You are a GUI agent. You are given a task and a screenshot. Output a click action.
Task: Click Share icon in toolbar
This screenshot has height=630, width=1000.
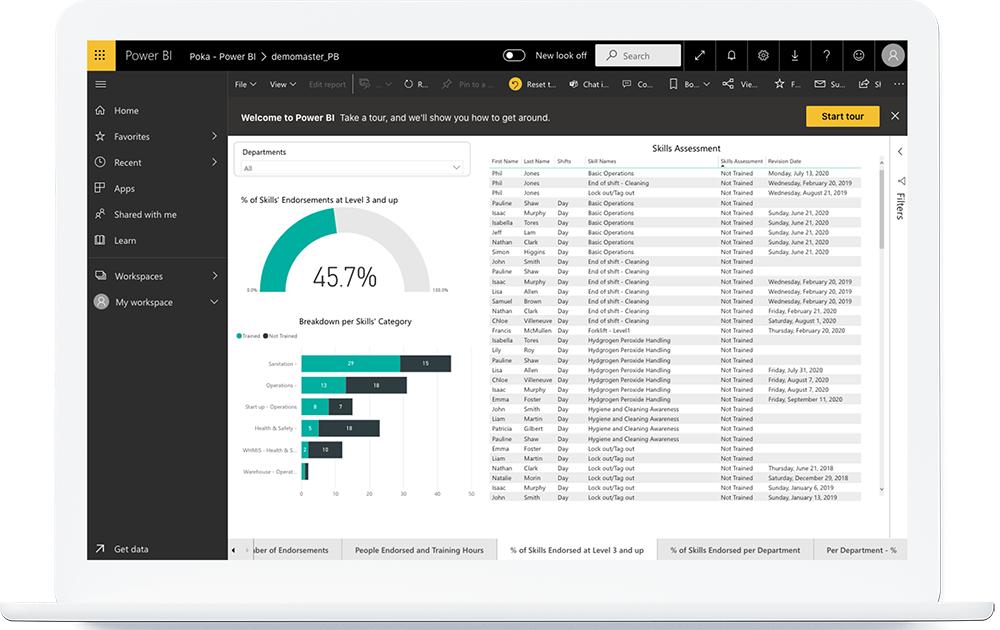tap(864, 84)
